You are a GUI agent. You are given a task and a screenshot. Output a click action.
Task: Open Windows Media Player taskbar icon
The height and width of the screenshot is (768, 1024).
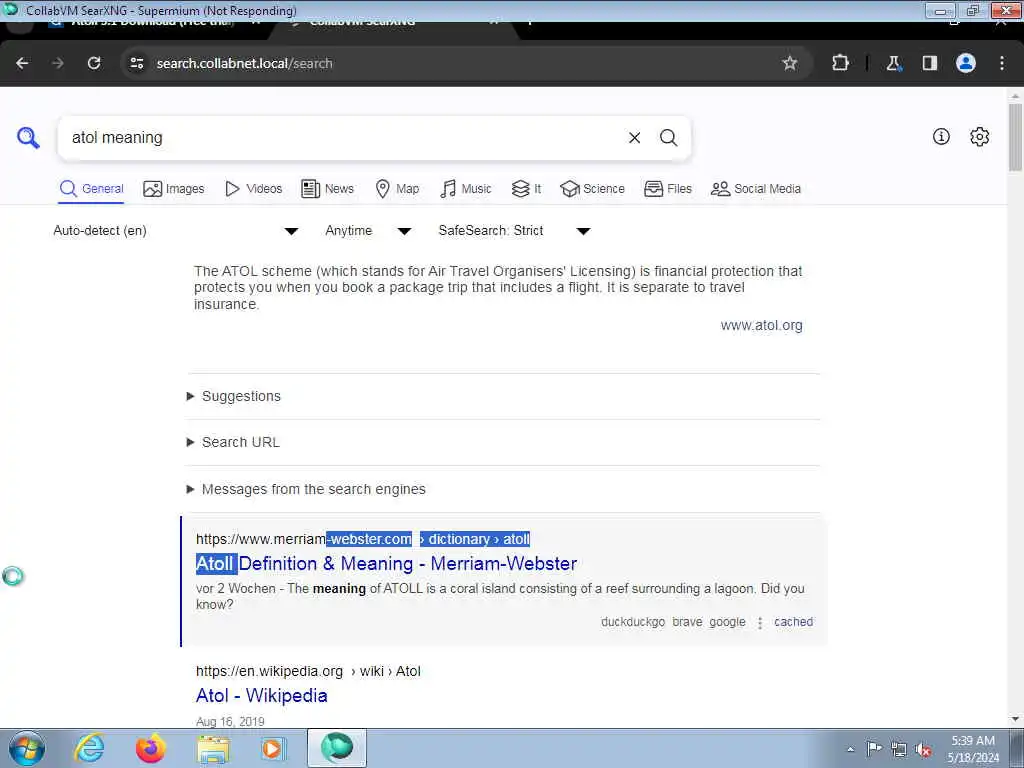point(274,748)
